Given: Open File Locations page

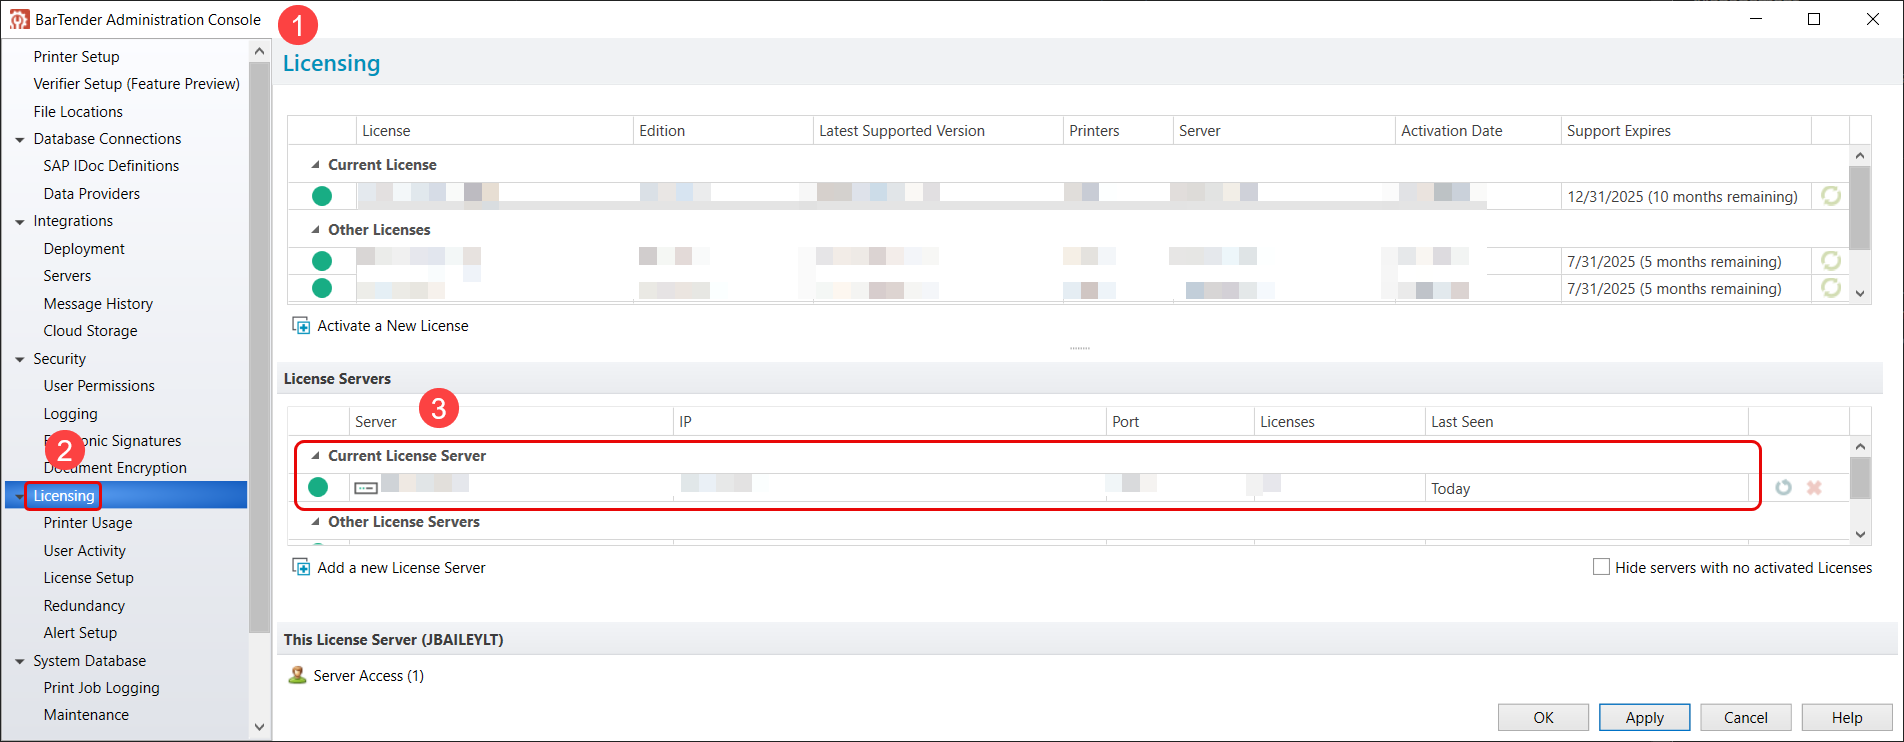Looking at the screenshot, I should [78, 112].
